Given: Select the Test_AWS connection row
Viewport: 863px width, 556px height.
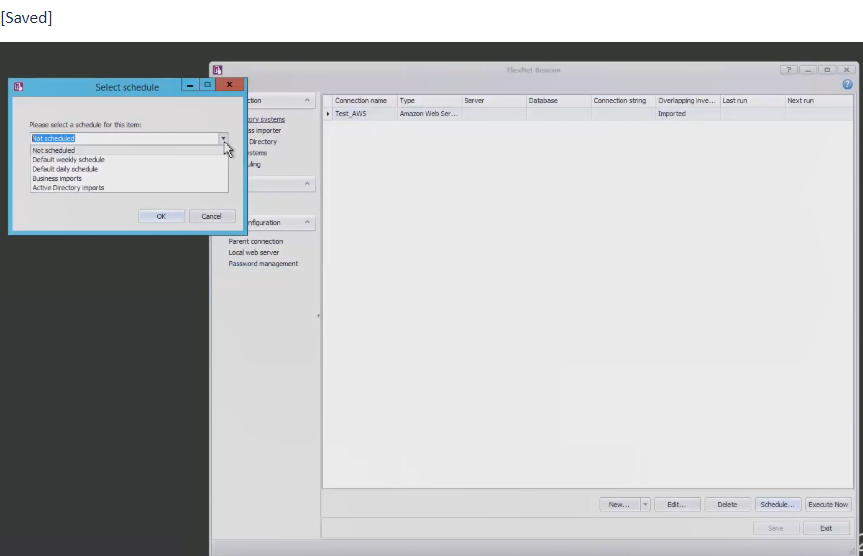Looking at the screenshot, I should point(588,114).
